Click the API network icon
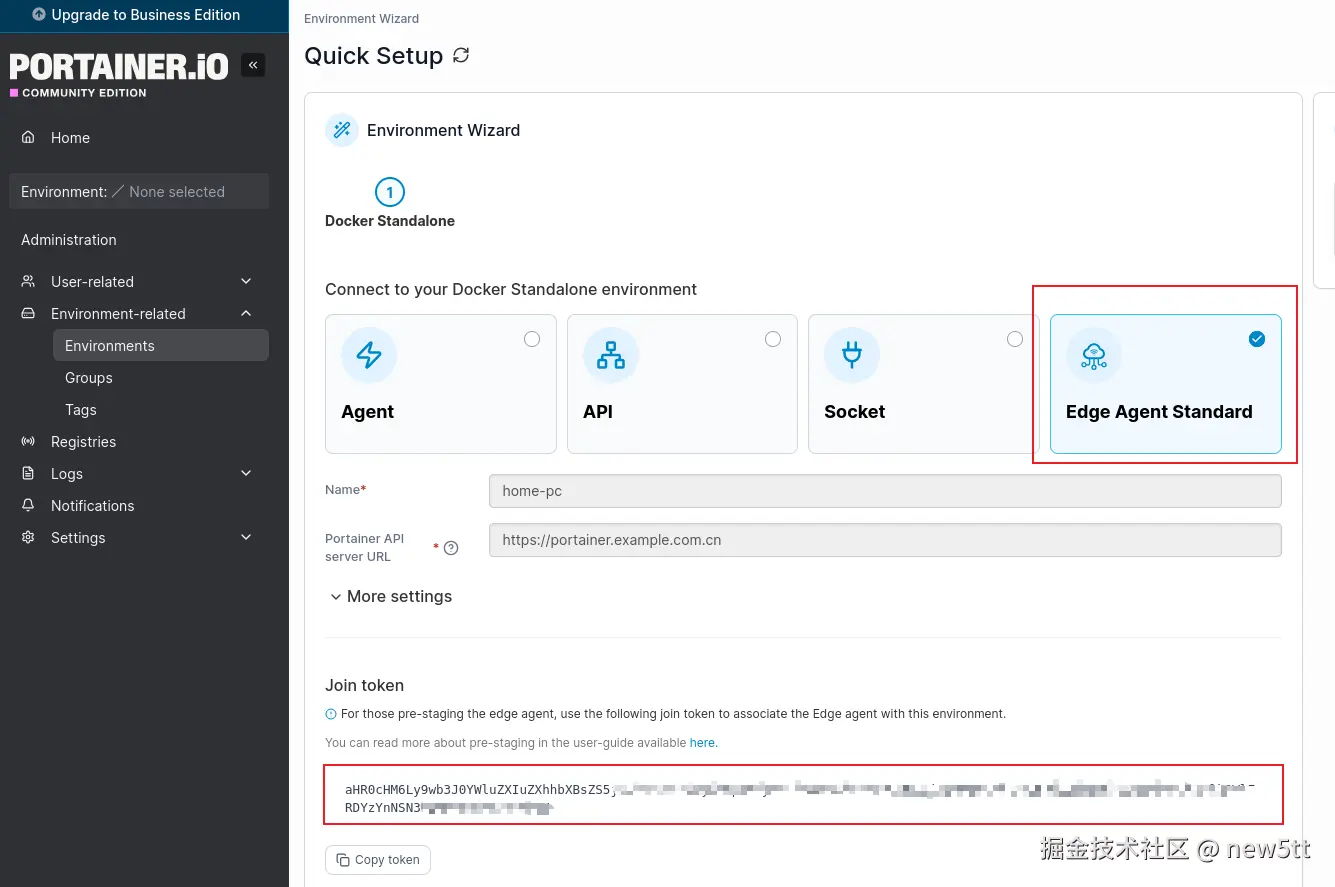The width and height of the screenshot is (1335, 887). (x=610, y=355)
